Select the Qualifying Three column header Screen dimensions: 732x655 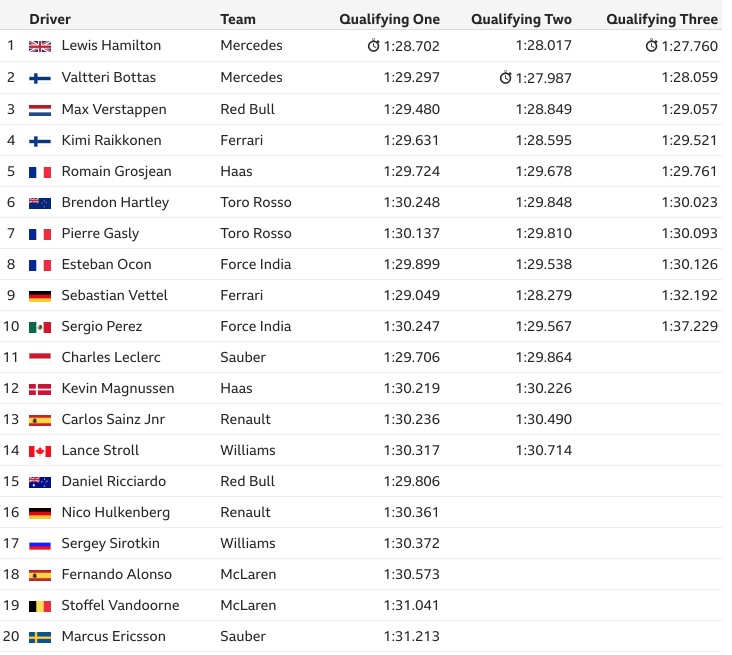[x=662, y=19]
